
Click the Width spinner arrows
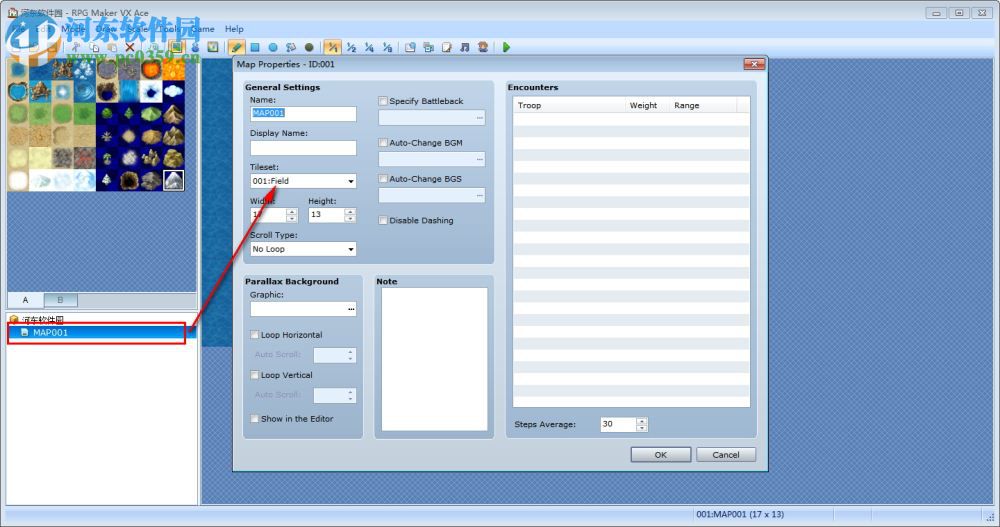click(292, 215)
